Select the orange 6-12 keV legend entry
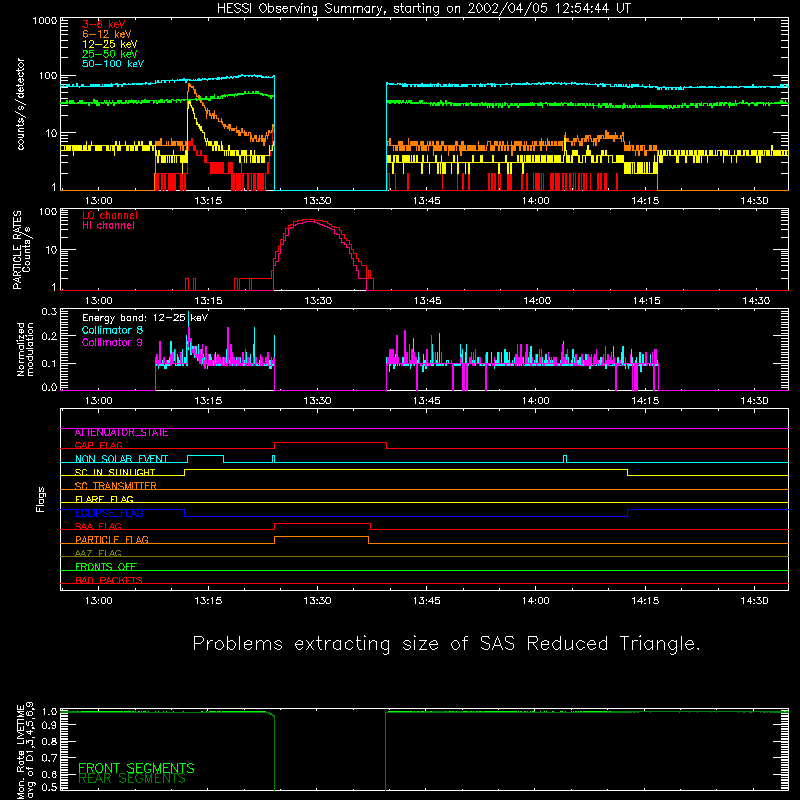Screen dimensions: 800x800 [107, 34]
